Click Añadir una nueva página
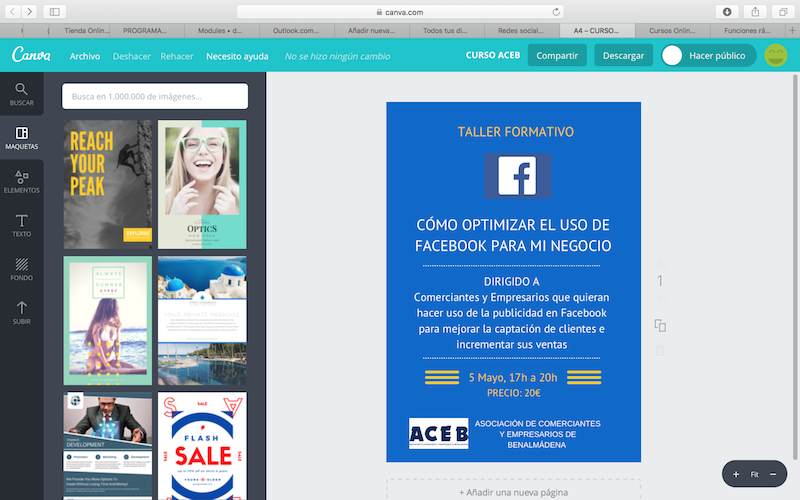Screen dimensions: 800x500 [513, 492]
